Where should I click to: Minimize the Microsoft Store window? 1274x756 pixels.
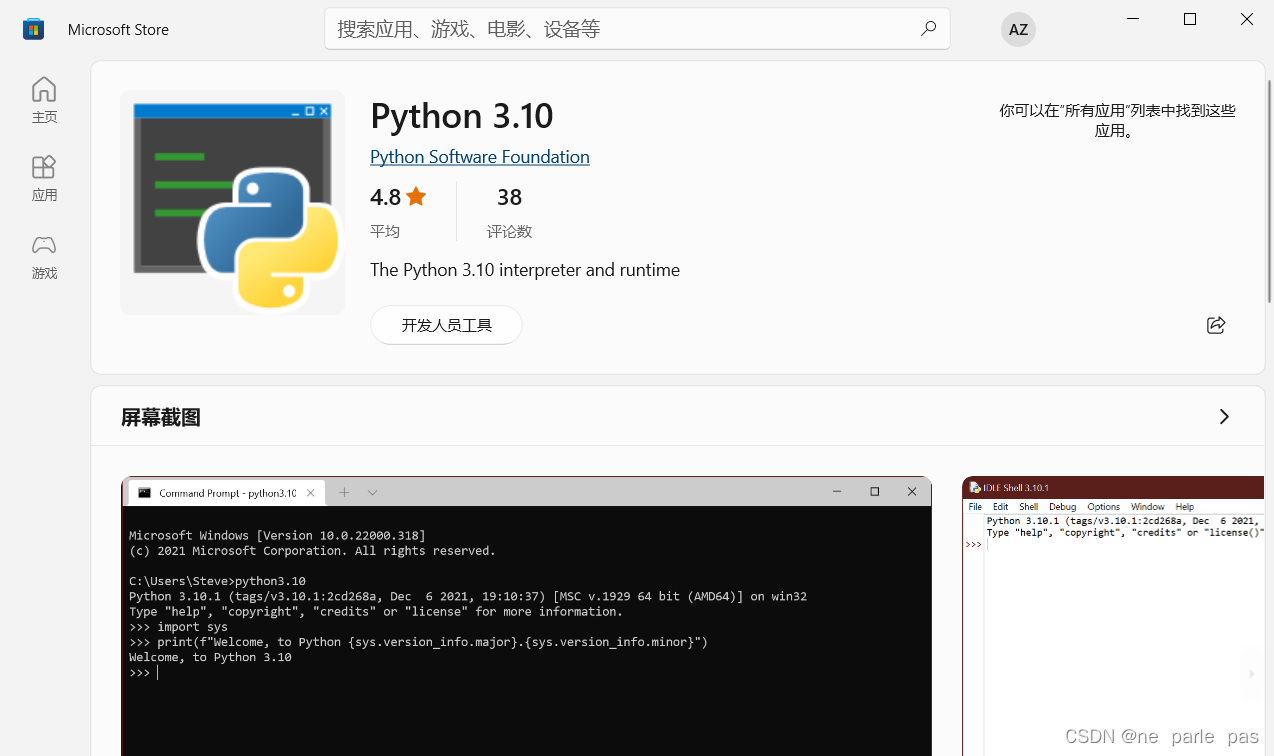pyautogui.click(x=1133, y=19)
